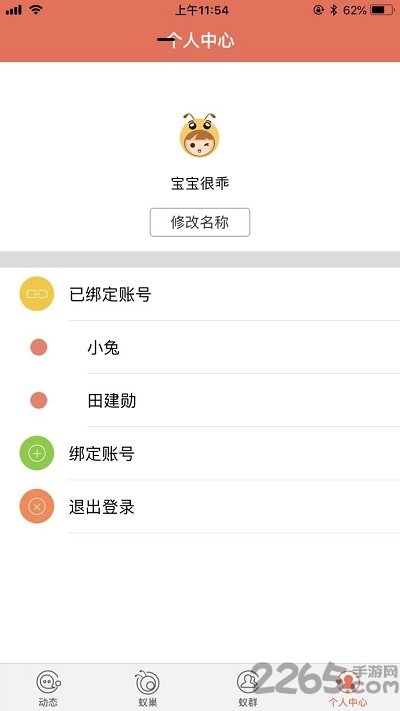Tap the 宝宝很乖 username text
The width and height of the screenshot is (400, 711).
tap(200, 184)
